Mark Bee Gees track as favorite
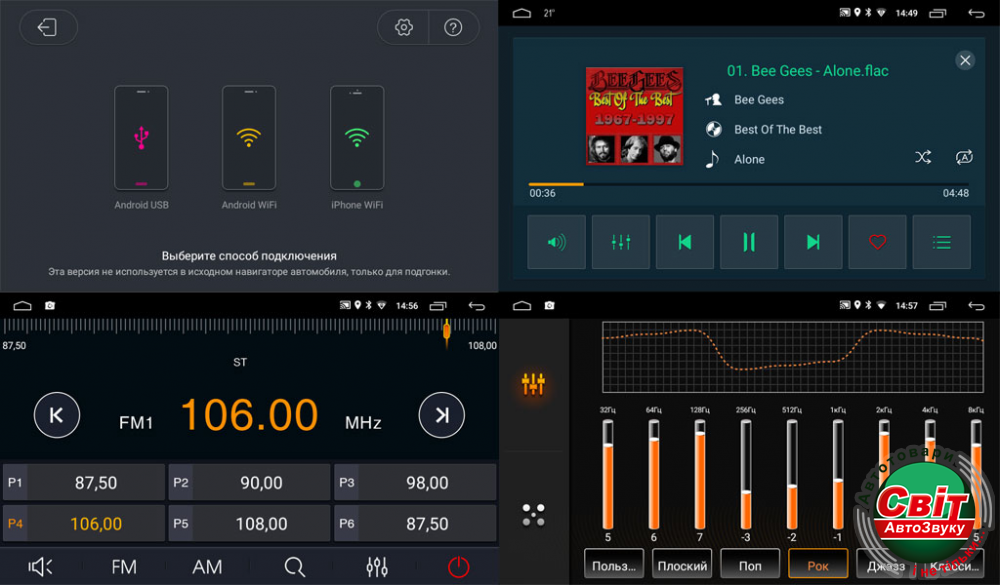1000x585 pixels. click(x=877, y=242)
